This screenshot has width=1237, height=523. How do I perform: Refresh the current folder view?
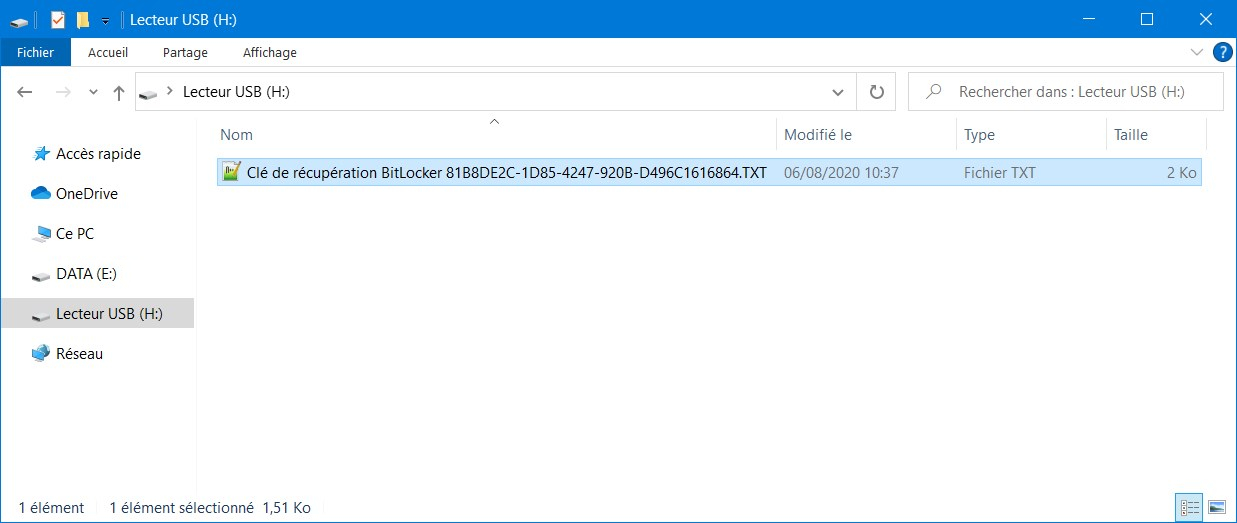click(x=877, y=92)
